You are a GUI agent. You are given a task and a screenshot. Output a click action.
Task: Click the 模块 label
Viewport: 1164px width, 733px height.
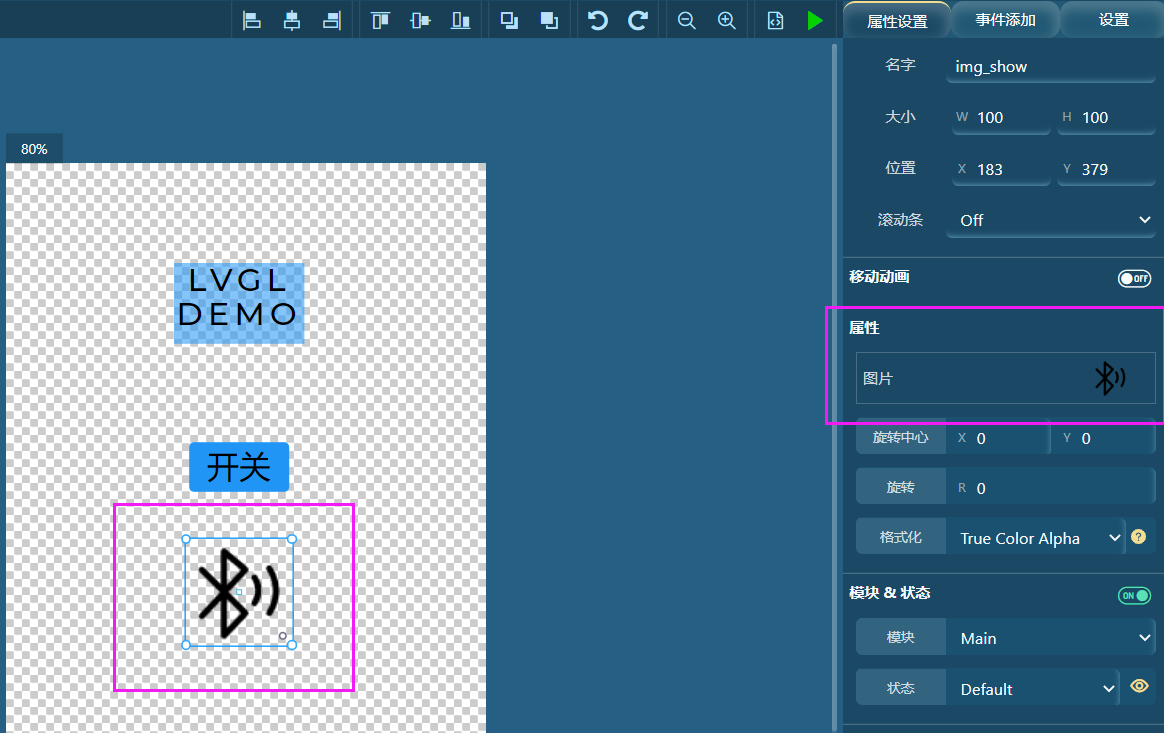900,637
